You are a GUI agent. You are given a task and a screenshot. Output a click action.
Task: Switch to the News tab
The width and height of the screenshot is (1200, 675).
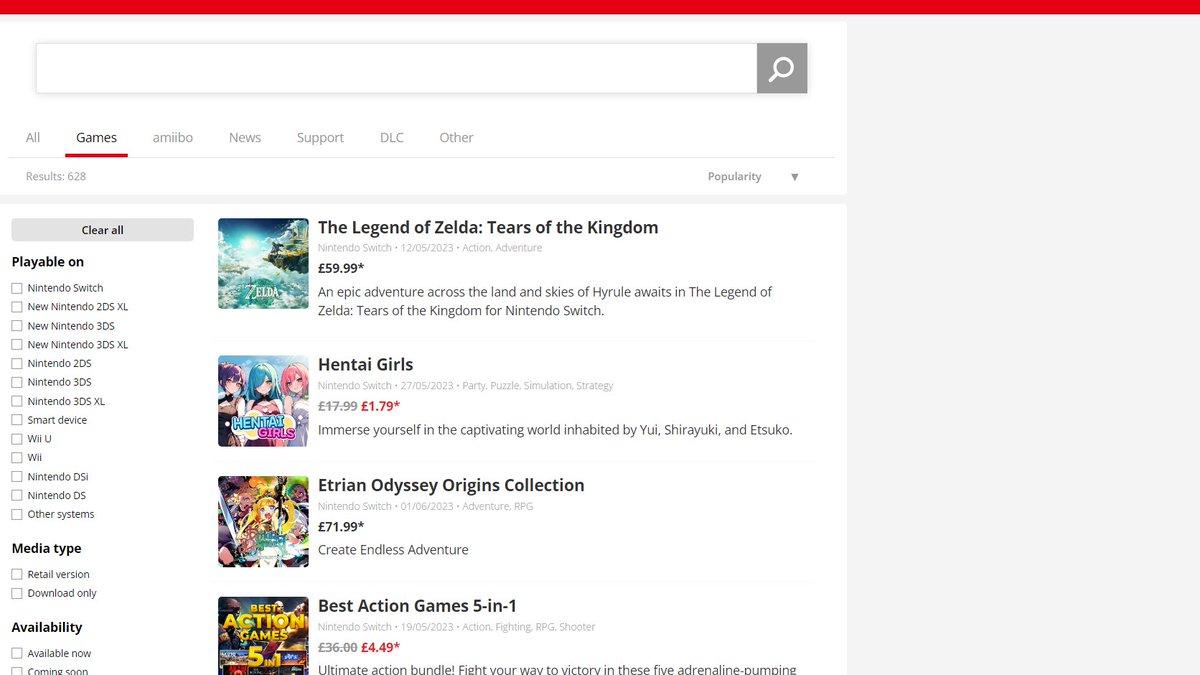[x=245, y=138]
